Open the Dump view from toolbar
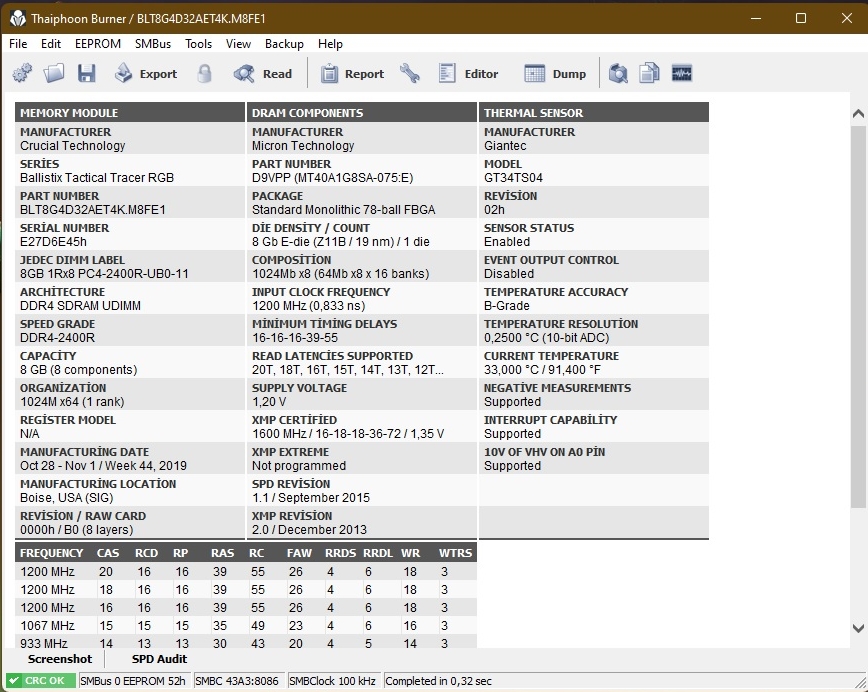868x692 pixels. [555, 73]
